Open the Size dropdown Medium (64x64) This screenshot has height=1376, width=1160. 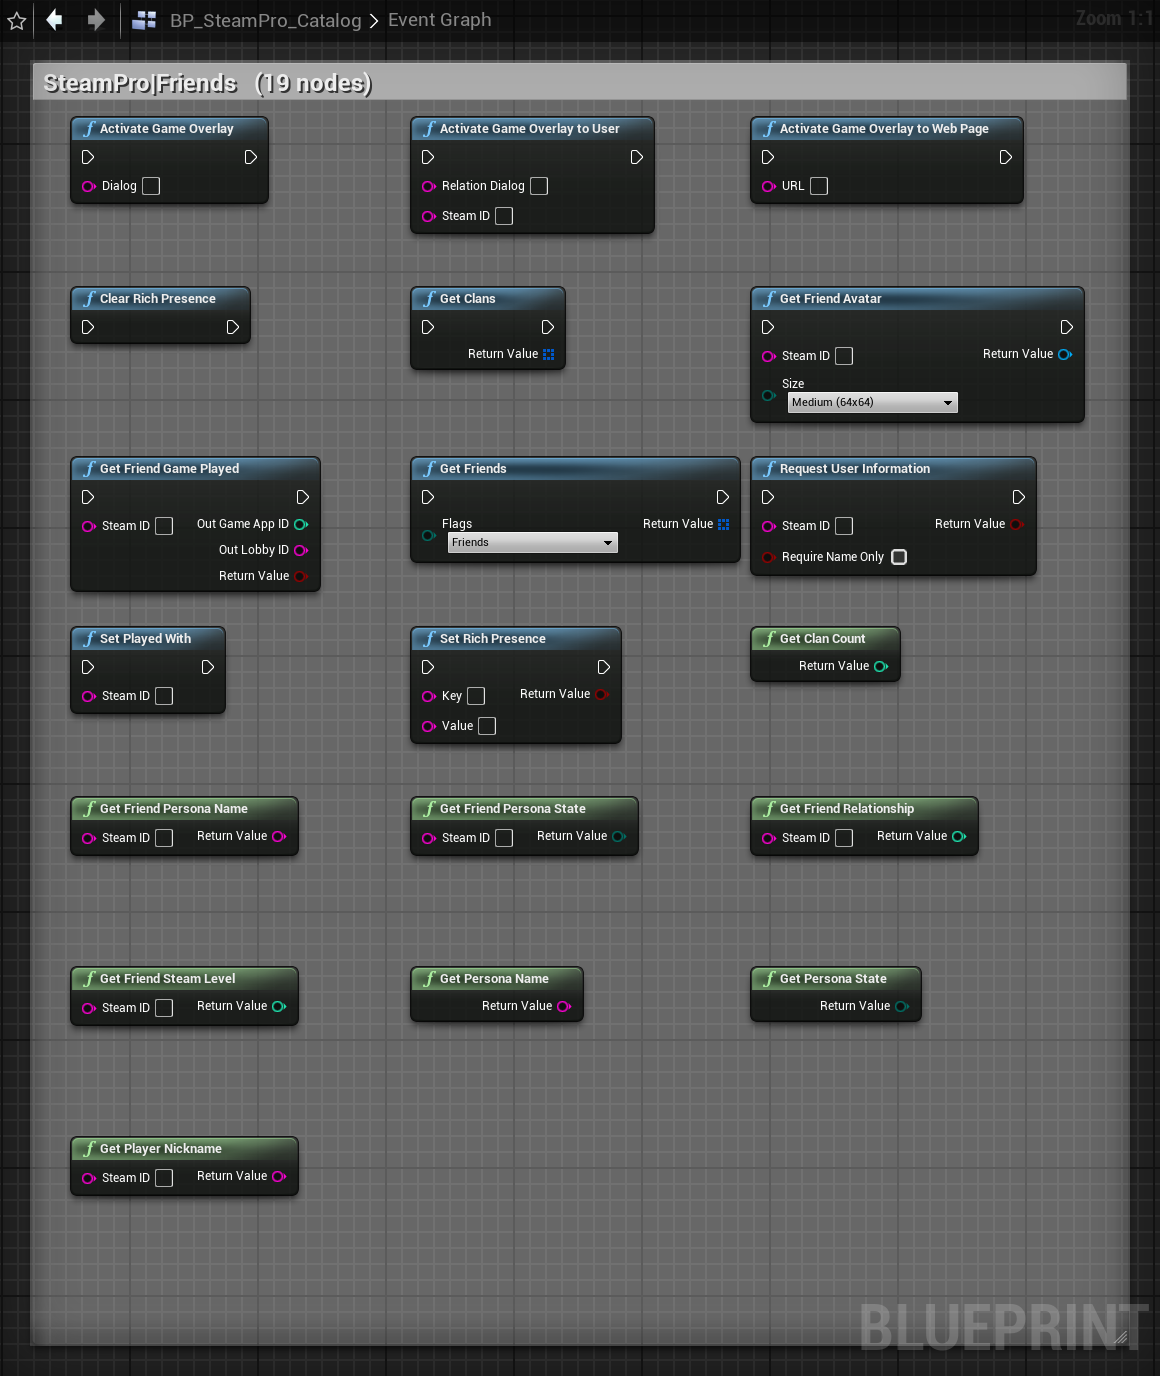[x=873, y=402]
